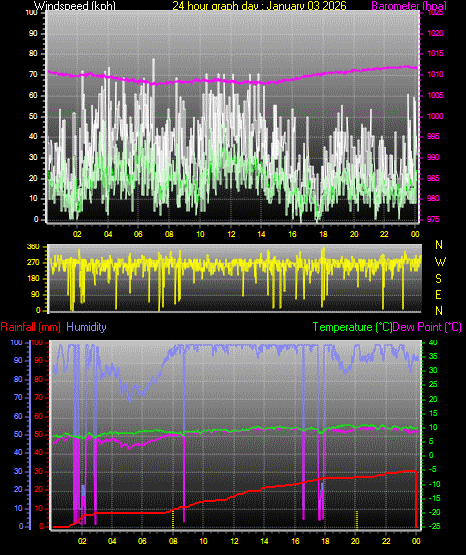Click the Humidity legend label
466x555 pixels.
click(x=86, y=327)
